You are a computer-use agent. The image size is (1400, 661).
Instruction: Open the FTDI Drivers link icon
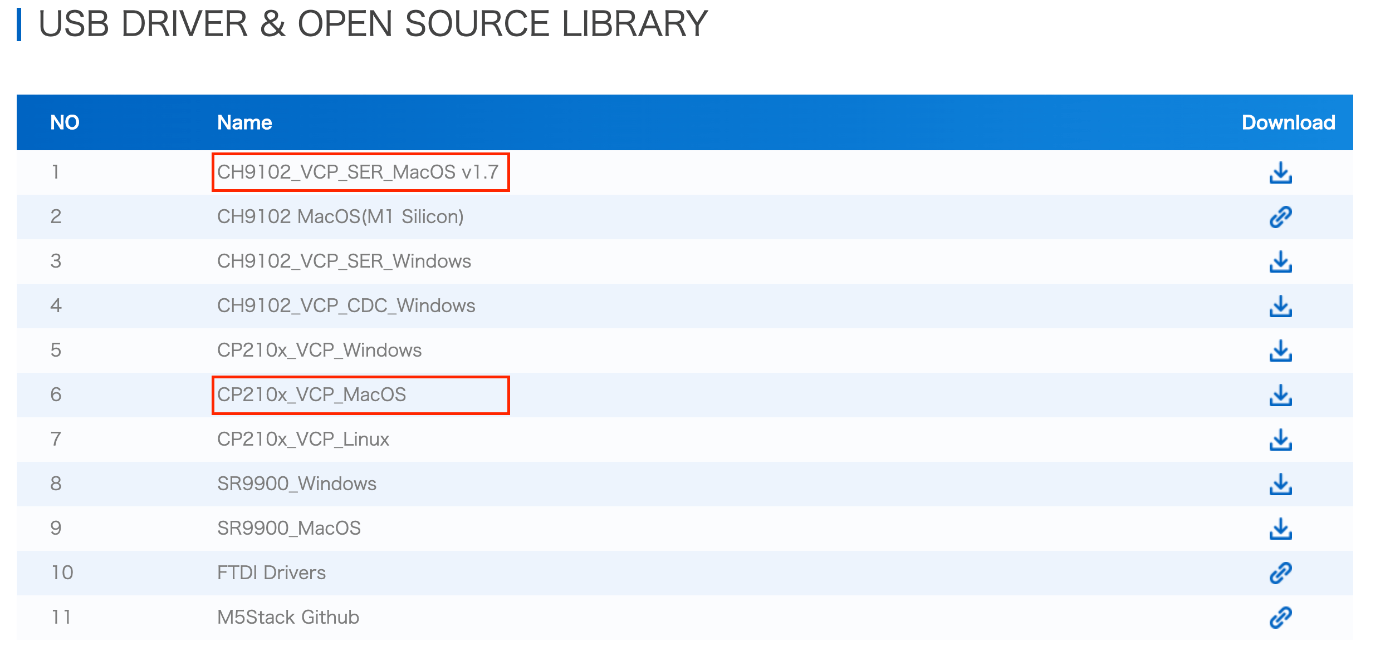(1280, 573)
